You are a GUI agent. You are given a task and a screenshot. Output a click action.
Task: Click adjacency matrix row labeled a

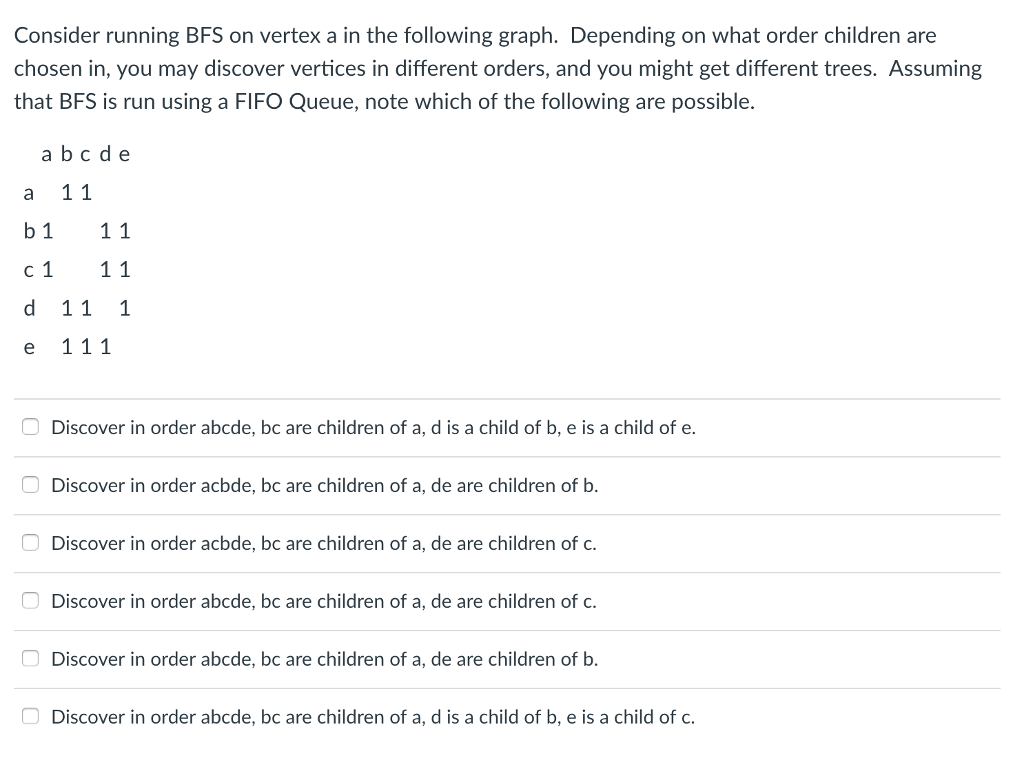[x=57, y=193]
